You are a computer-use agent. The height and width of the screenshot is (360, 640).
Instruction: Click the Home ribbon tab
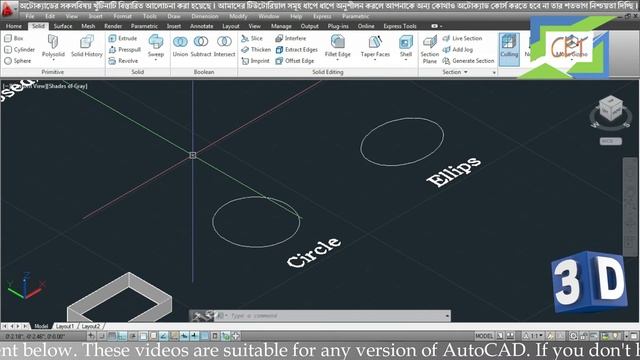(x=14, y=26)
